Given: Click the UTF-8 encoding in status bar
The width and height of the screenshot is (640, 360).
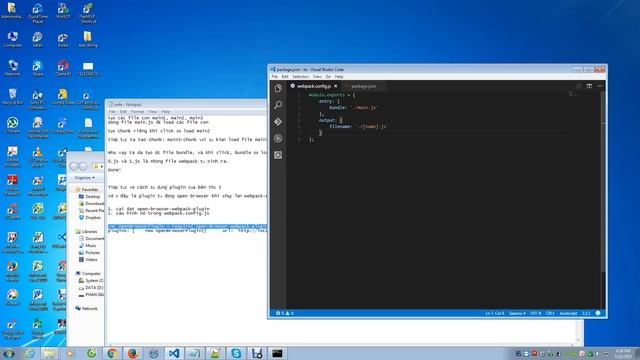Looking at the screenshot, I should (x=536, y=313).
